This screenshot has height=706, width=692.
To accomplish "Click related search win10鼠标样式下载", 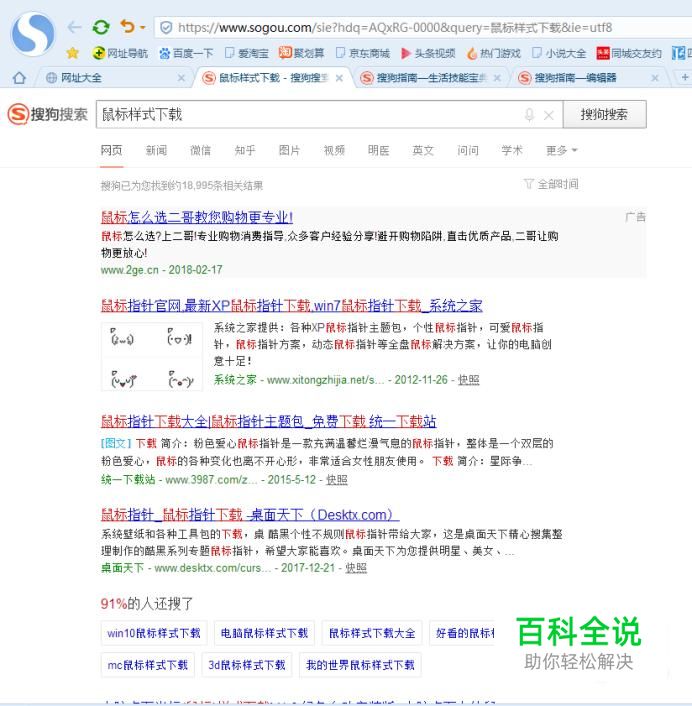I will 154,633.
